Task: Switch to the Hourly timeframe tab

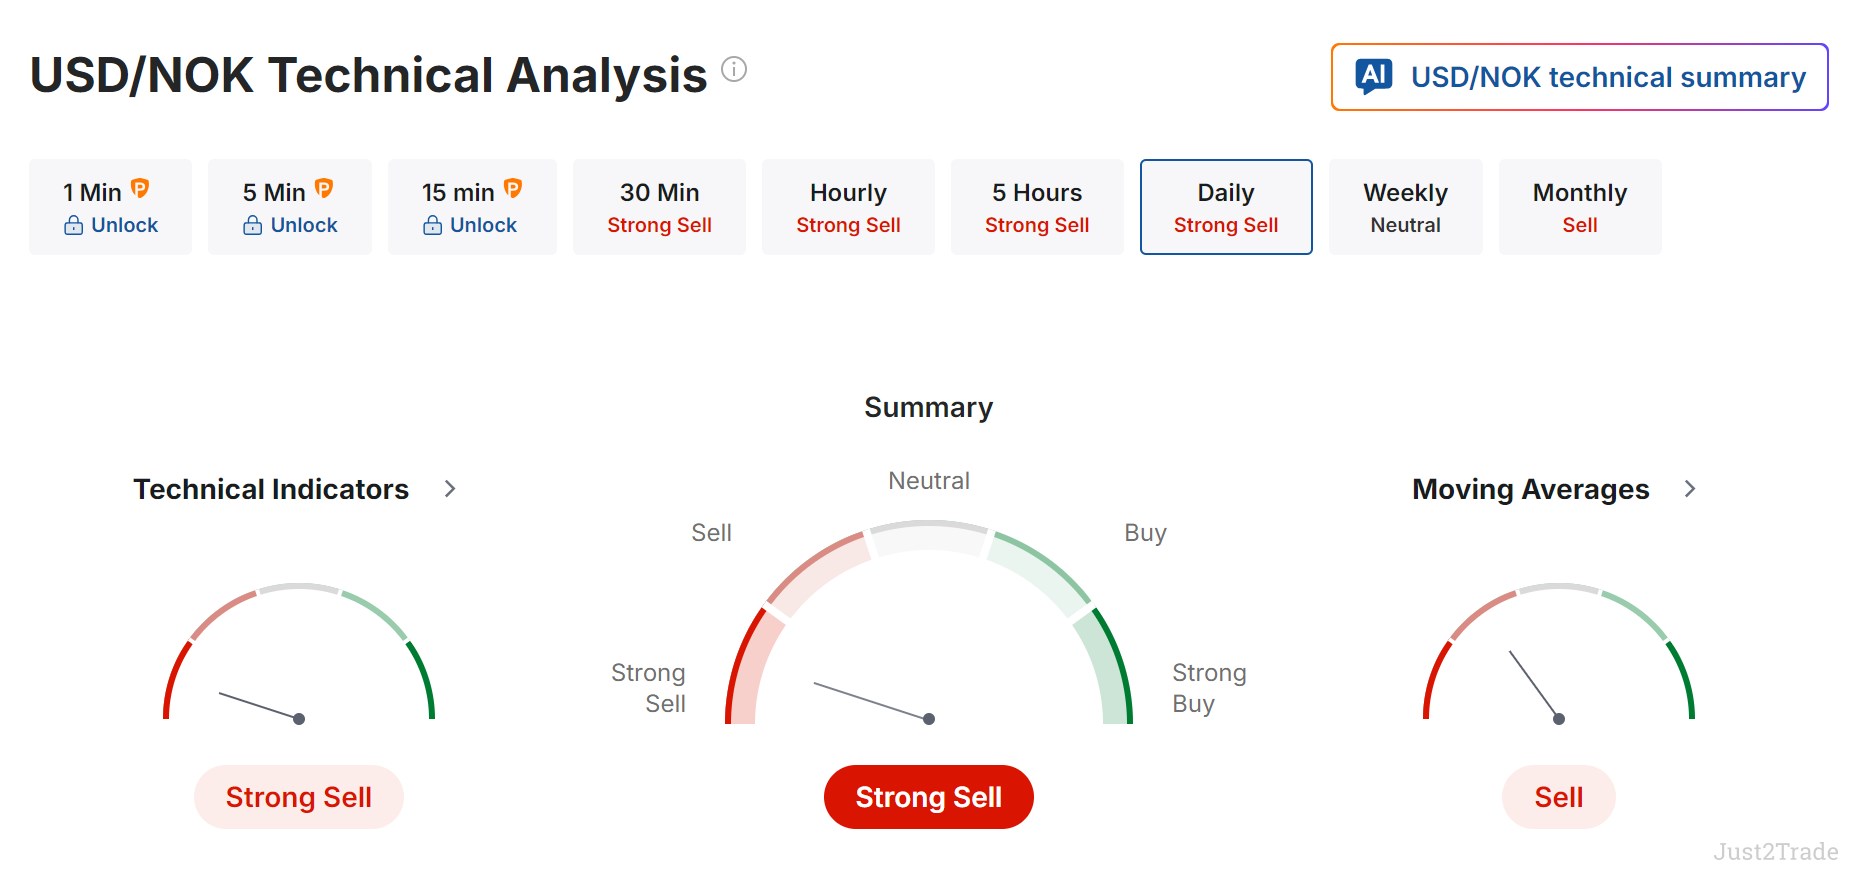Action: point(848,207)
